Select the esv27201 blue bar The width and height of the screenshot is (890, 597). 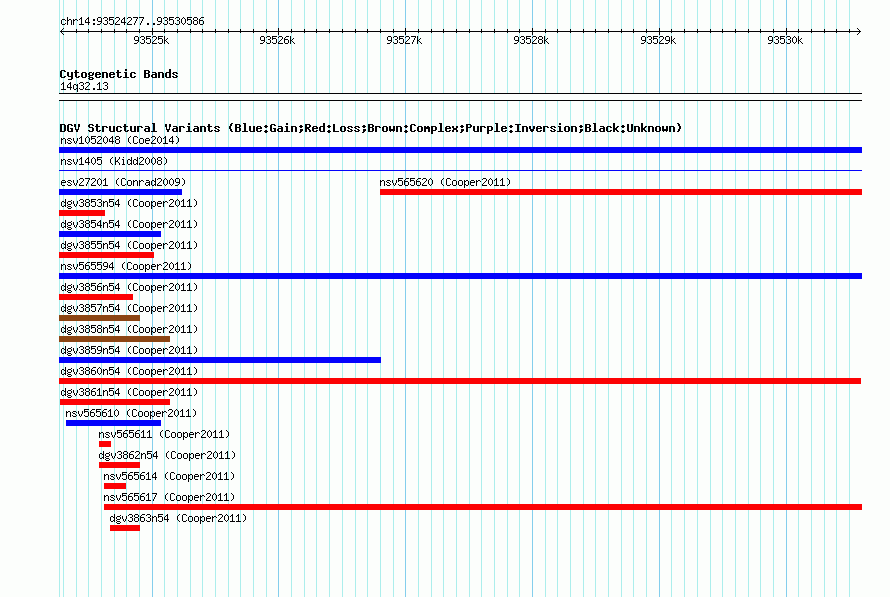click(x=120, y=192)
